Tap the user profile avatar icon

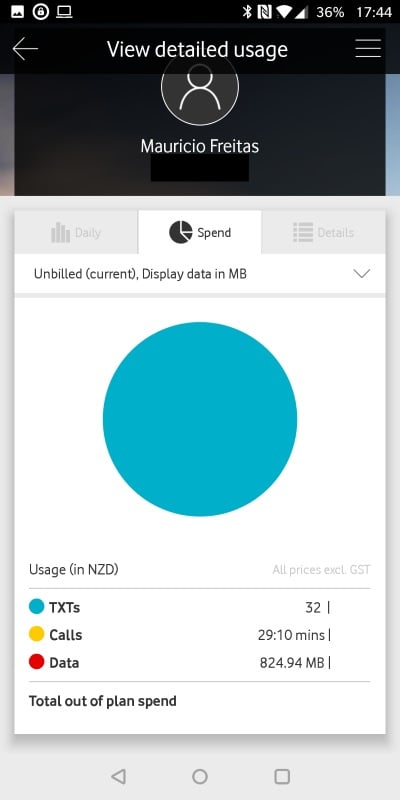tap(200, 87)
